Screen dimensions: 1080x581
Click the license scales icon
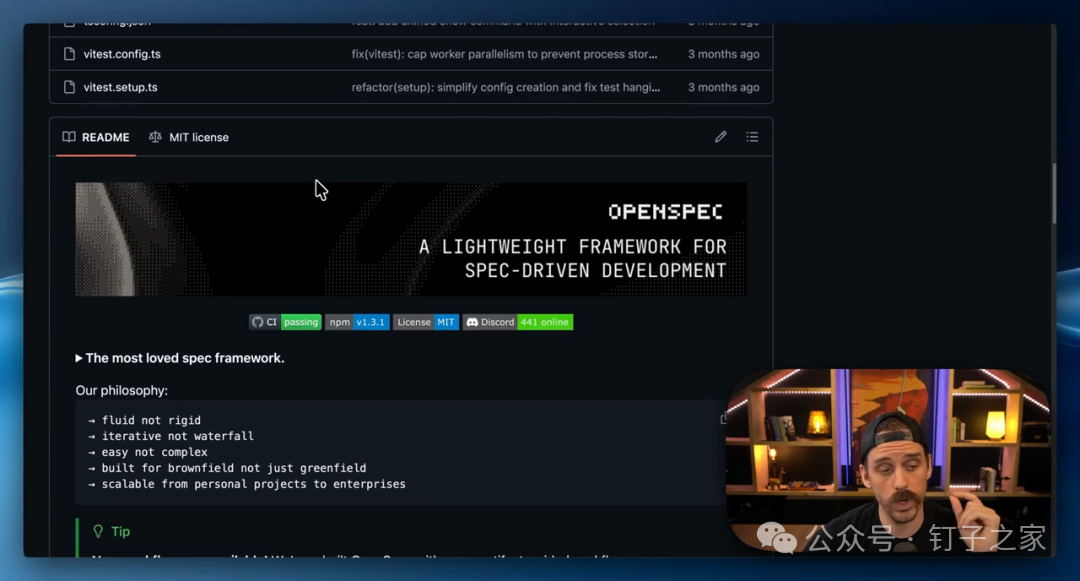tap(156, 137)
